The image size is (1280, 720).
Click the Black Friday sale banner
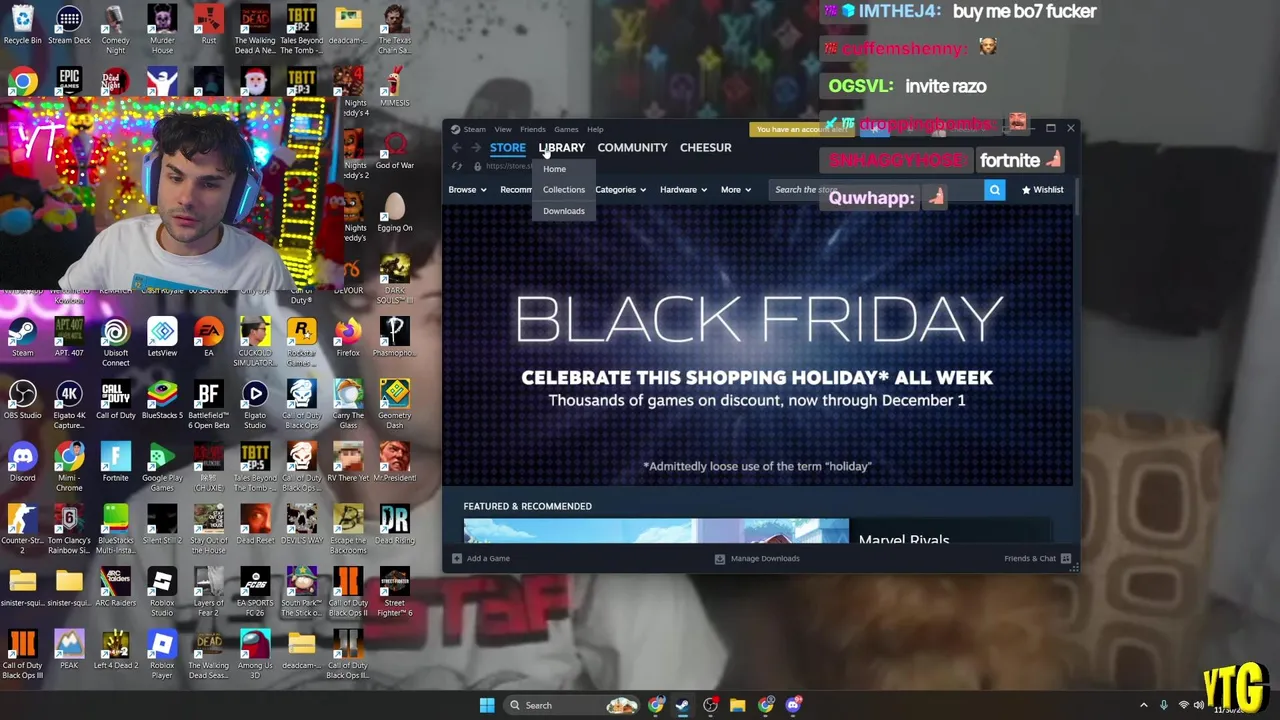[x=757, y=345]
